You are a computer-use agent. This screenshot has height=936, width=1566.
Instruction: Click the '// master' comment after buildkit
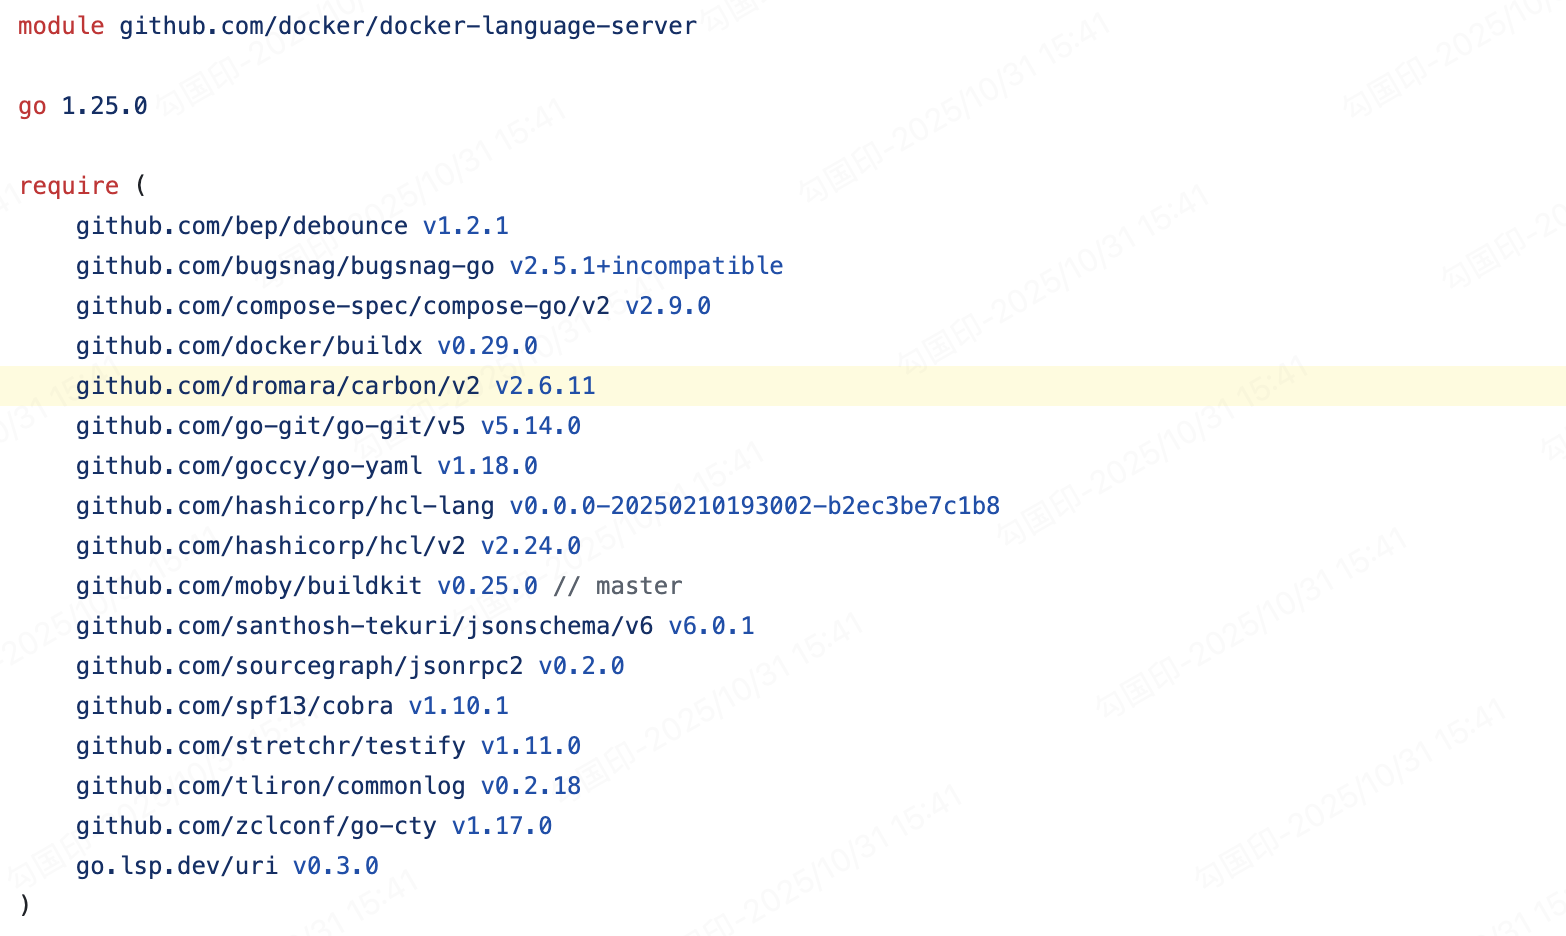(x=617, y=586)
